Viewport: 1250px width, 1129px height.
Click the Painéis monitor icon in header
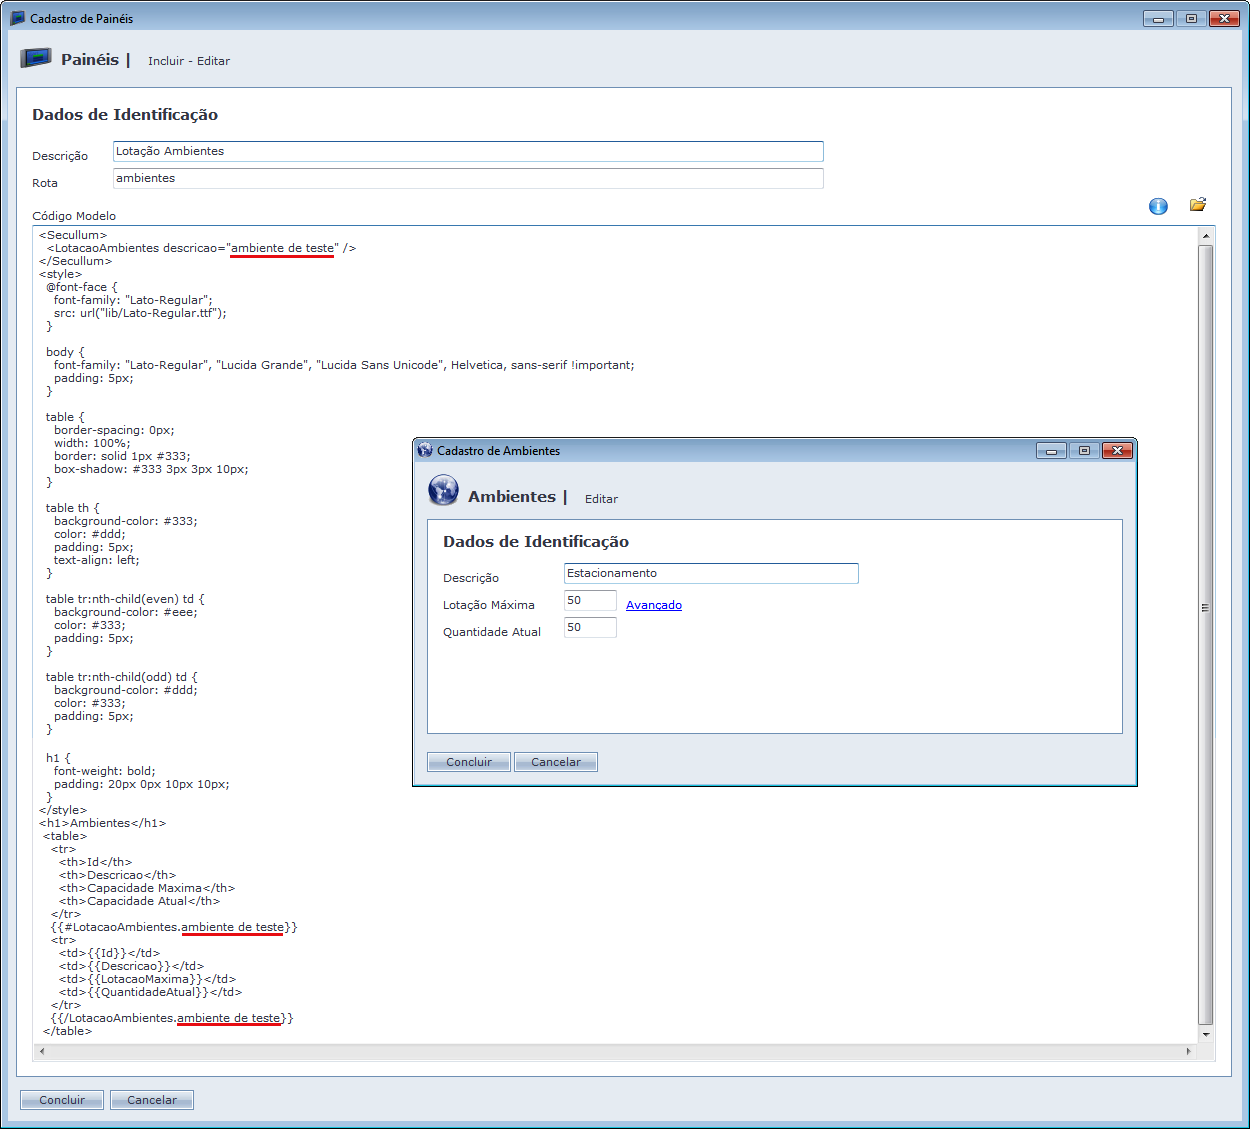[36, 58]
